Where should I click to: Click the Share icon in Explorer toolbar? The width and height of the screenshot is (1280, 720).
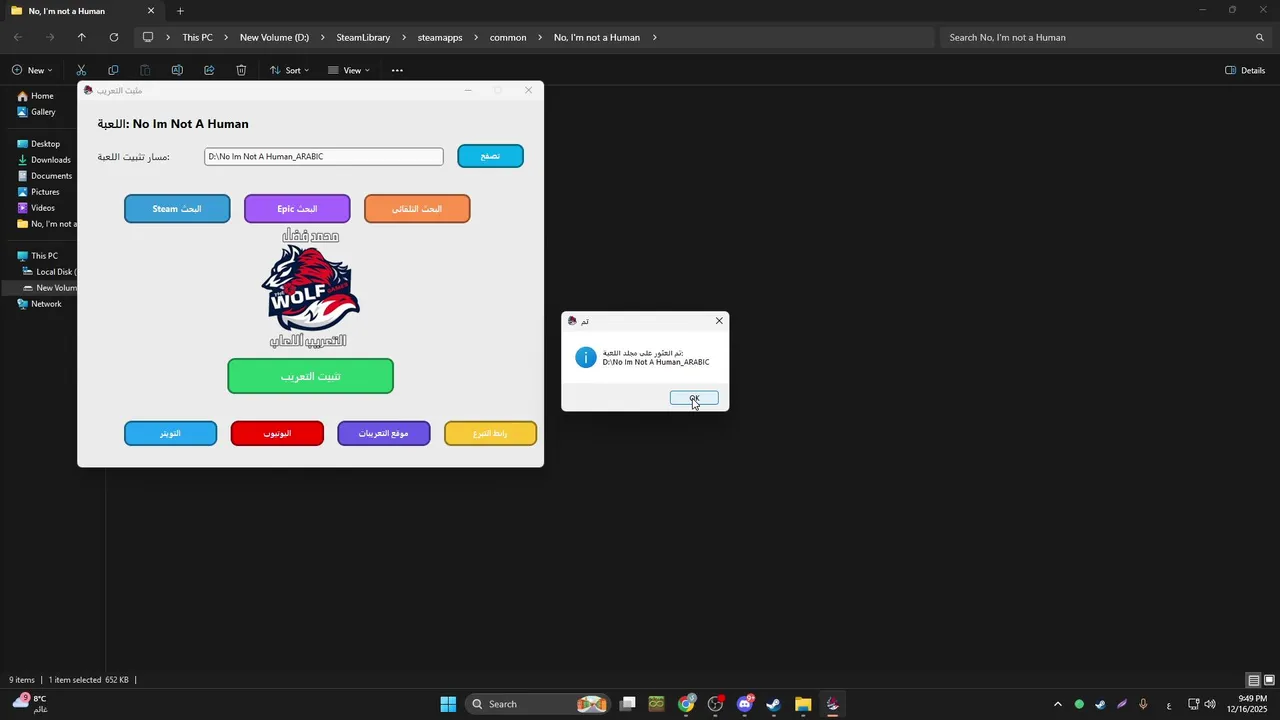(x=209, y=70)
